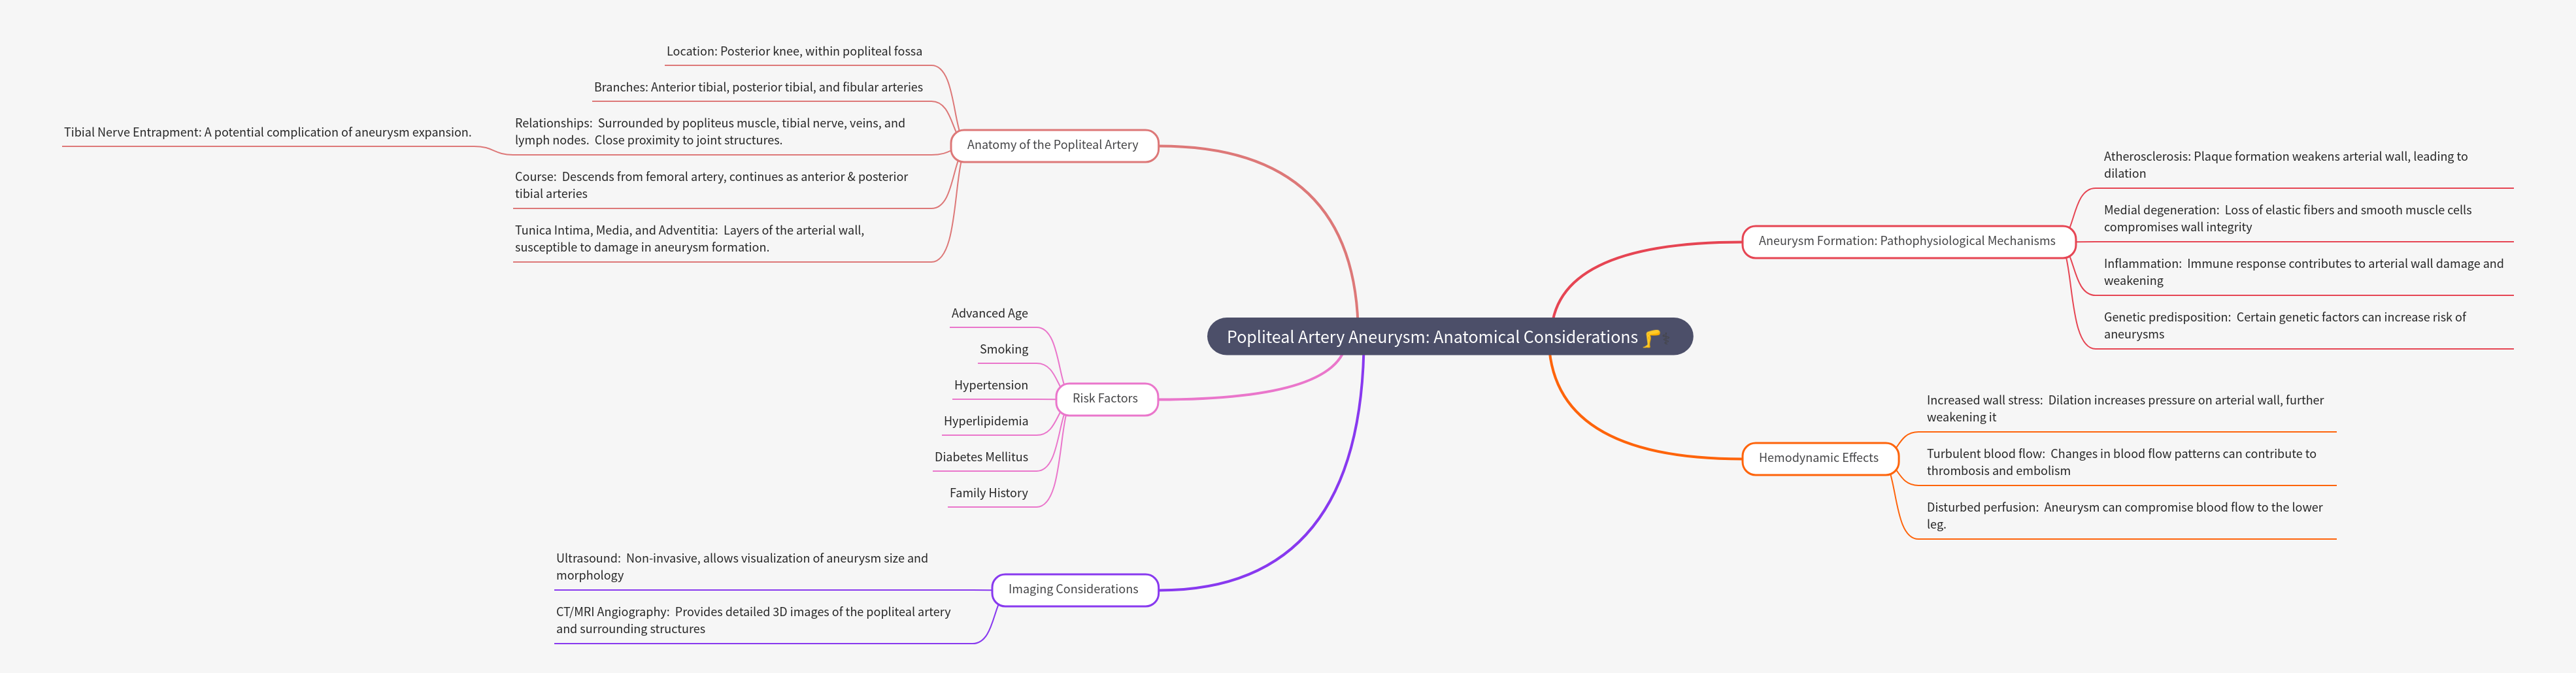Click the 'Genetic predisposition' mechanism text
2576x673 pixels.
click(x=2284, y=326)
